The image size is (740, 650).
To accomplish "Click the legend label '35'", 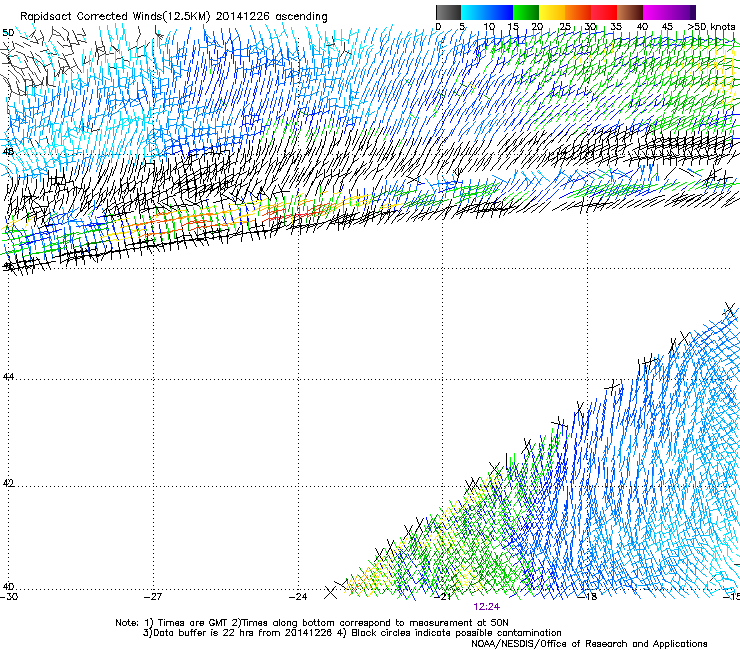I will (x=616, y=27).
